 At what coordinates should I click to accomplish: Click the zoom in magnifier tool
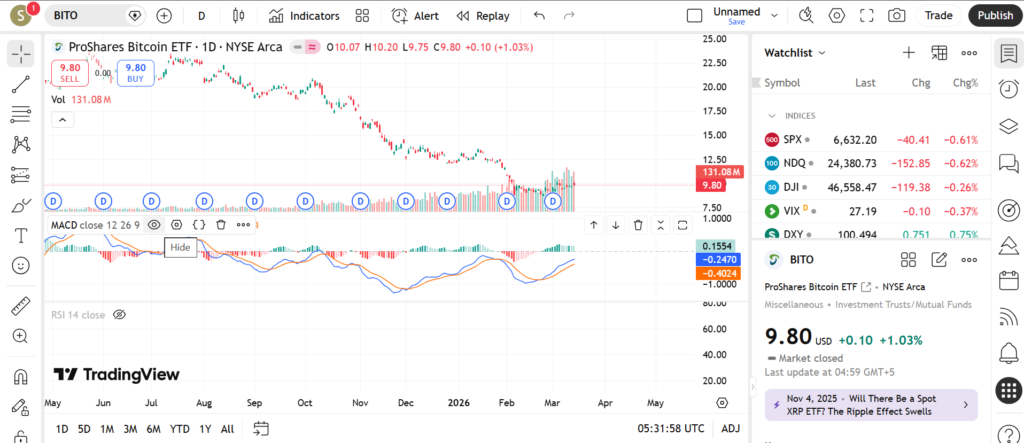tap(20, 336)
